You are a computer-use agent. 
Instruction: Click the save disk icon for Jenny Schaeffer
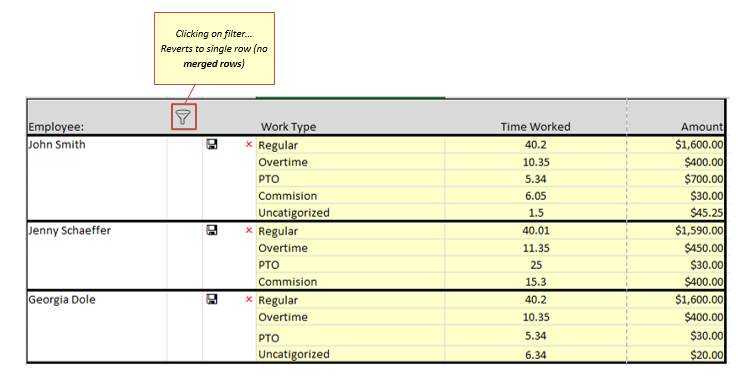coord(212,230)
